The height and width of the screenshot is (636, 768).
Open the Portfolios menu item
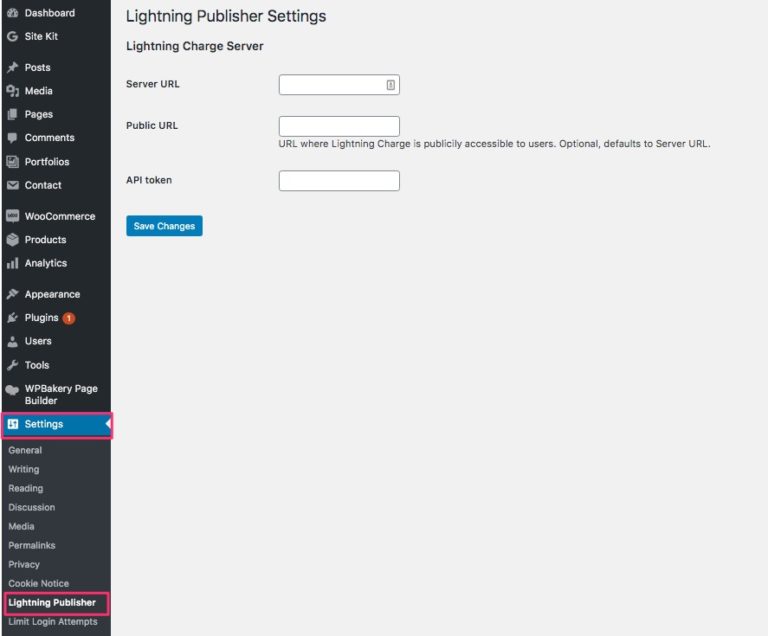click(47, 162)
